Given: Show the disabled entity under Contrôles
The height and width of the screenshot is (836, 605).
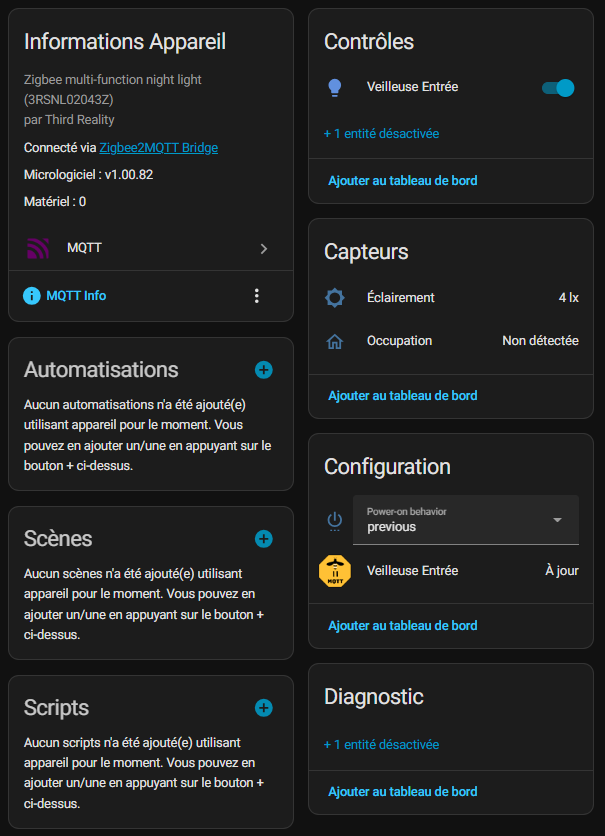Looking at the screenshot, I should point(381,133).
